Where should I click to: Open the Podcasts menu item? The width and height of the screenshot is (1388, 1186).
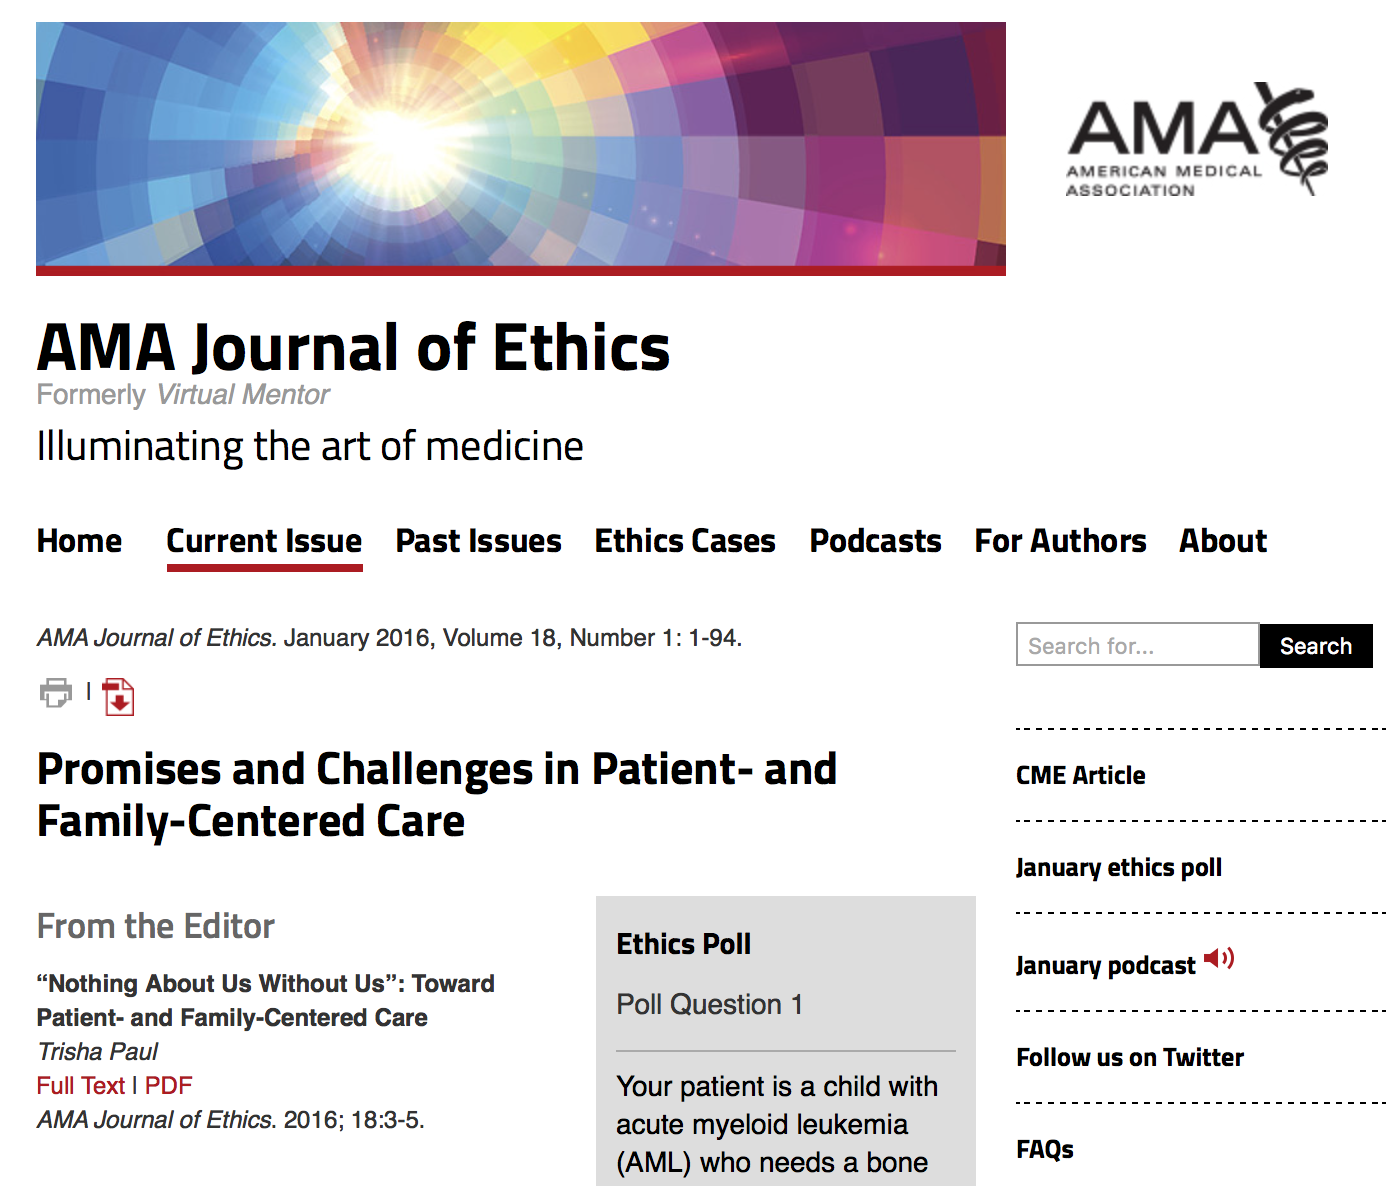point(875,541)
